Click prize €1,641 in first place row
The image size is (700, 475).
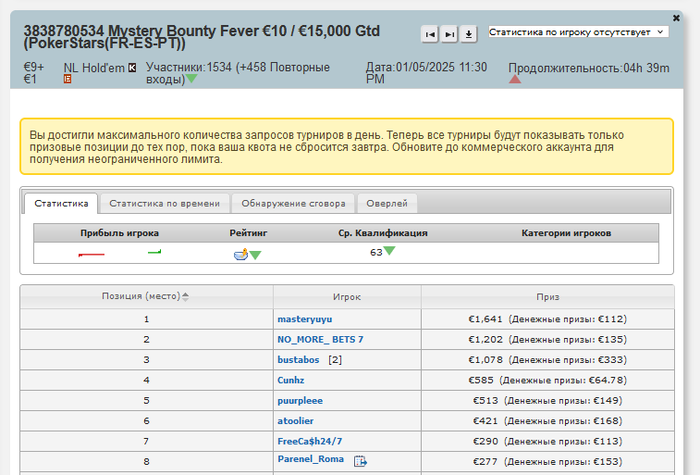[485, 319]
